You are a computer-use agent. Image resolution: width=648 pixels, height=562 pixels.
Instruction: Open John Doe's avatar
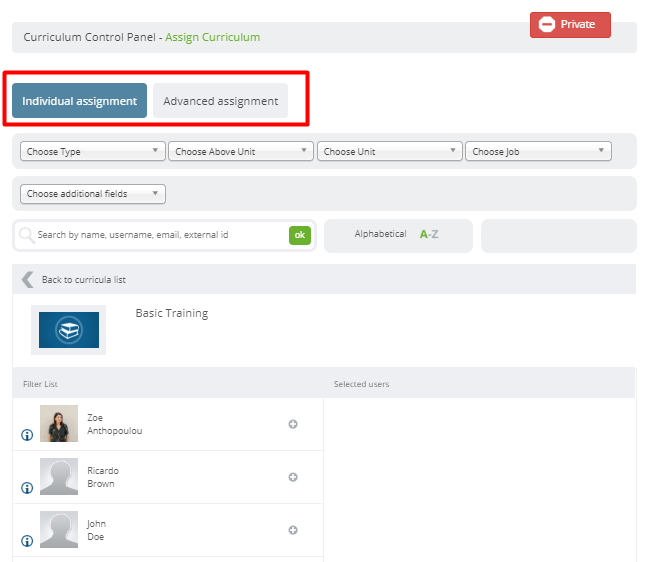[59, 529]
